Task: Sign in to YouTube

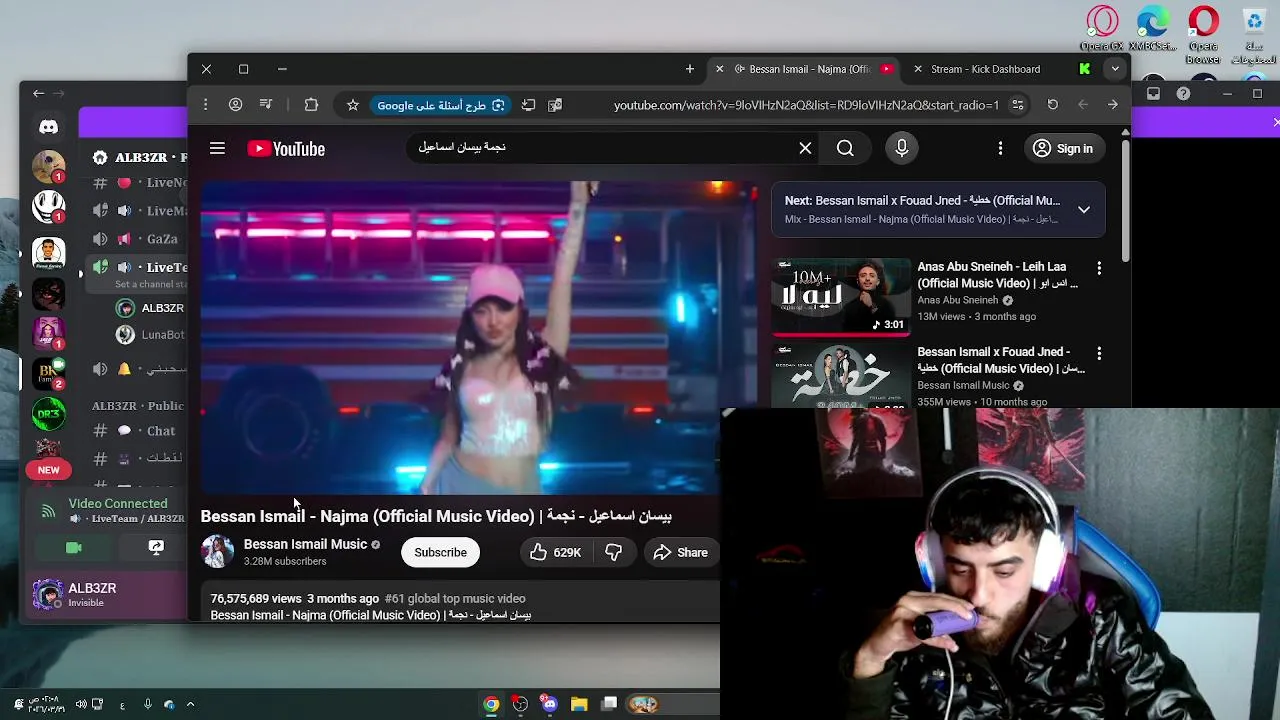Action: [1063, 148]
